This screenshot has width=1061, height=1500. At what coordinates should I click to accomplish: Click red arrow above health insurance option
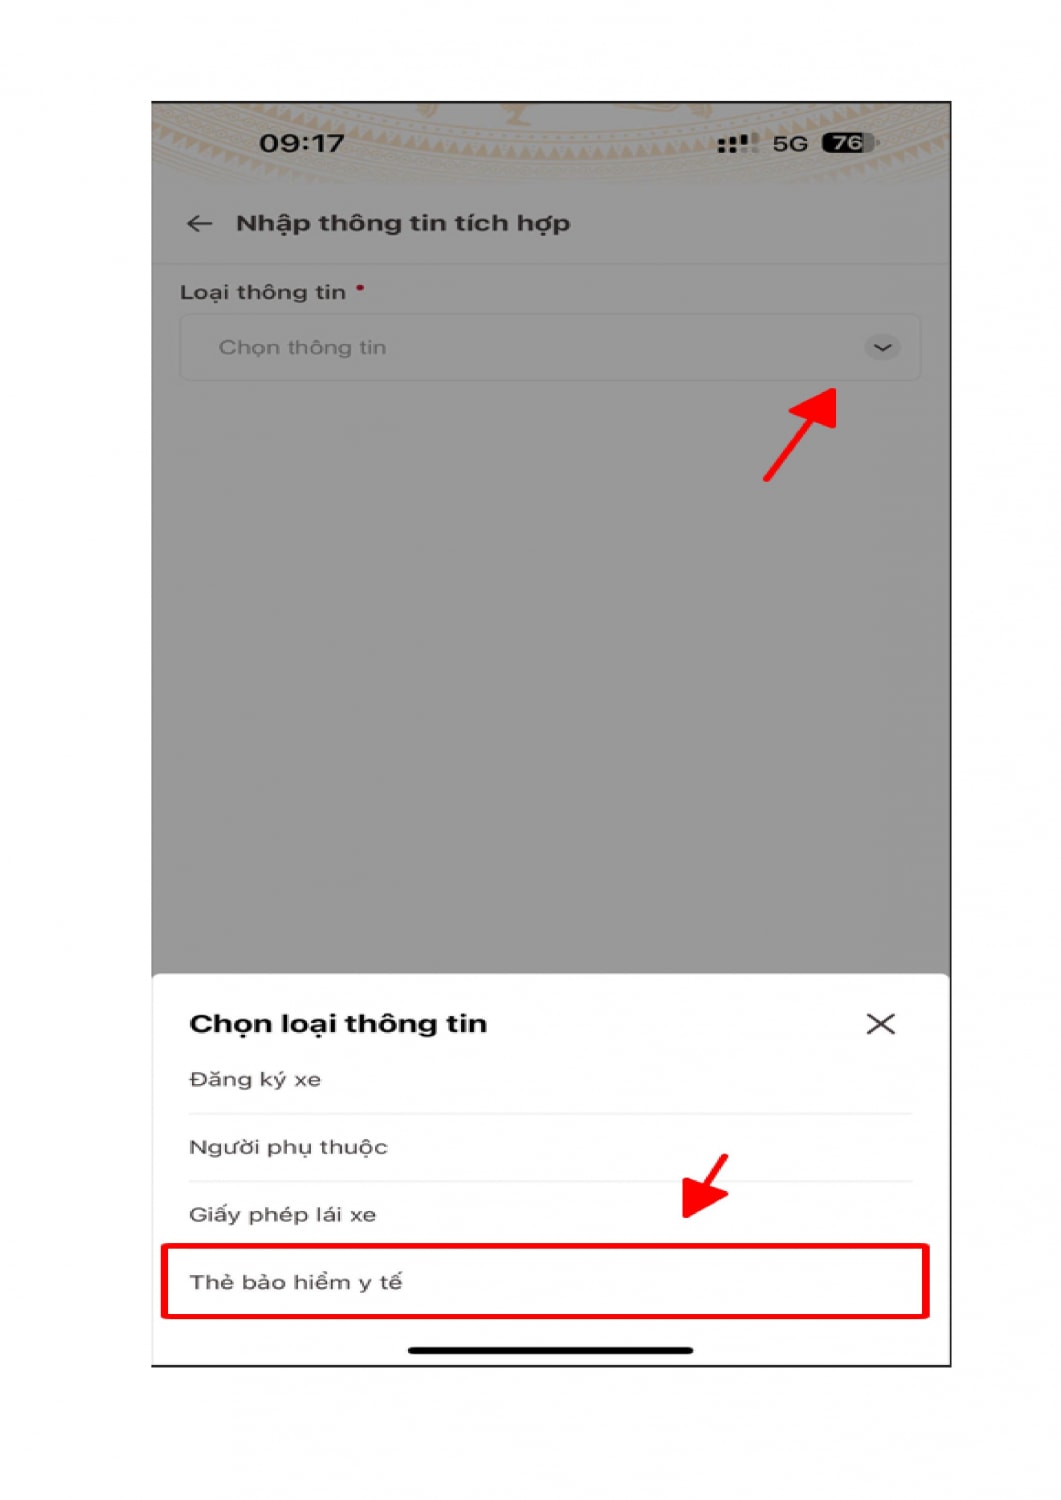pos(706,1186)
